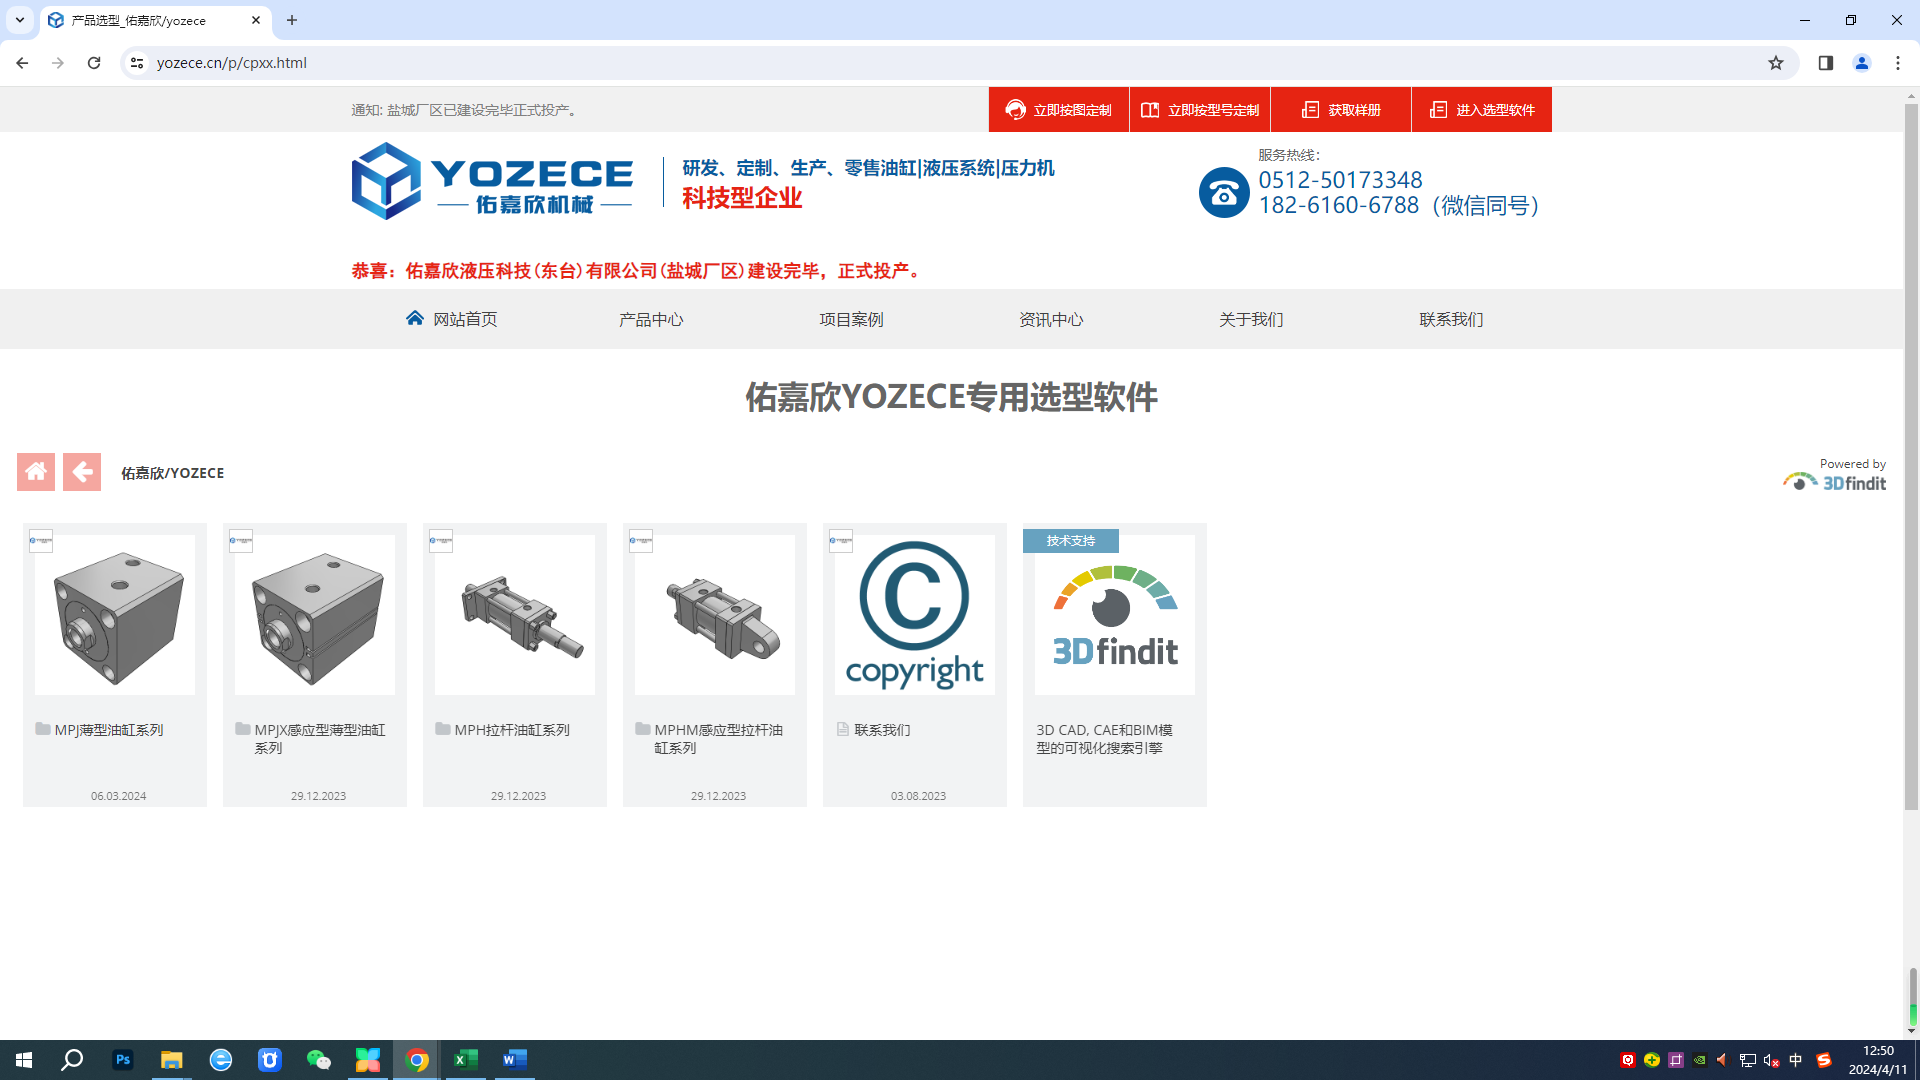Open 联系我们 navigation item
The image size is (1920, 1080).
(1451, 319)
